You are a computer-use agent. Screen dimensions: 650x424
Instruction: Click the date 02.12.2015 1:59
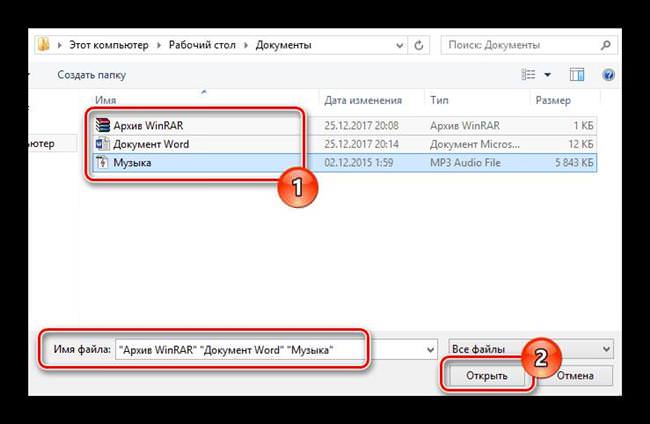tap(359, 162)
